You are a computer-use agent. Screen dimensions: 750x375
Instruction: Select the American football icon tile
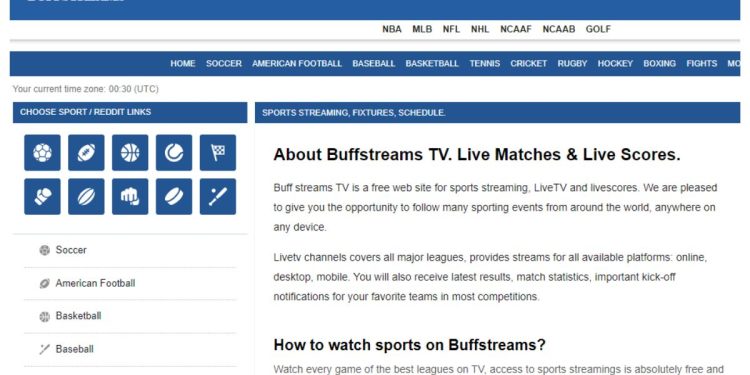pyautogui.click(x=86, y=153)
